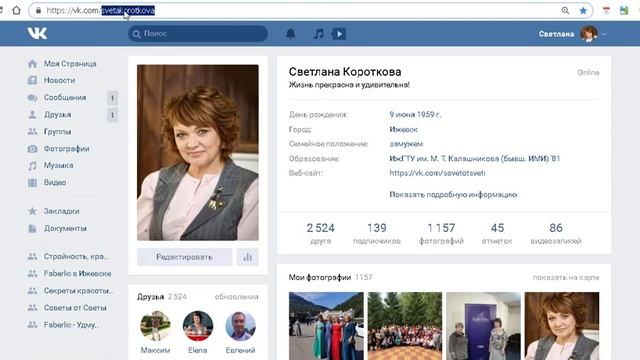
Task: Click the 2 524 друга counter
Action: tap(320, 233)
